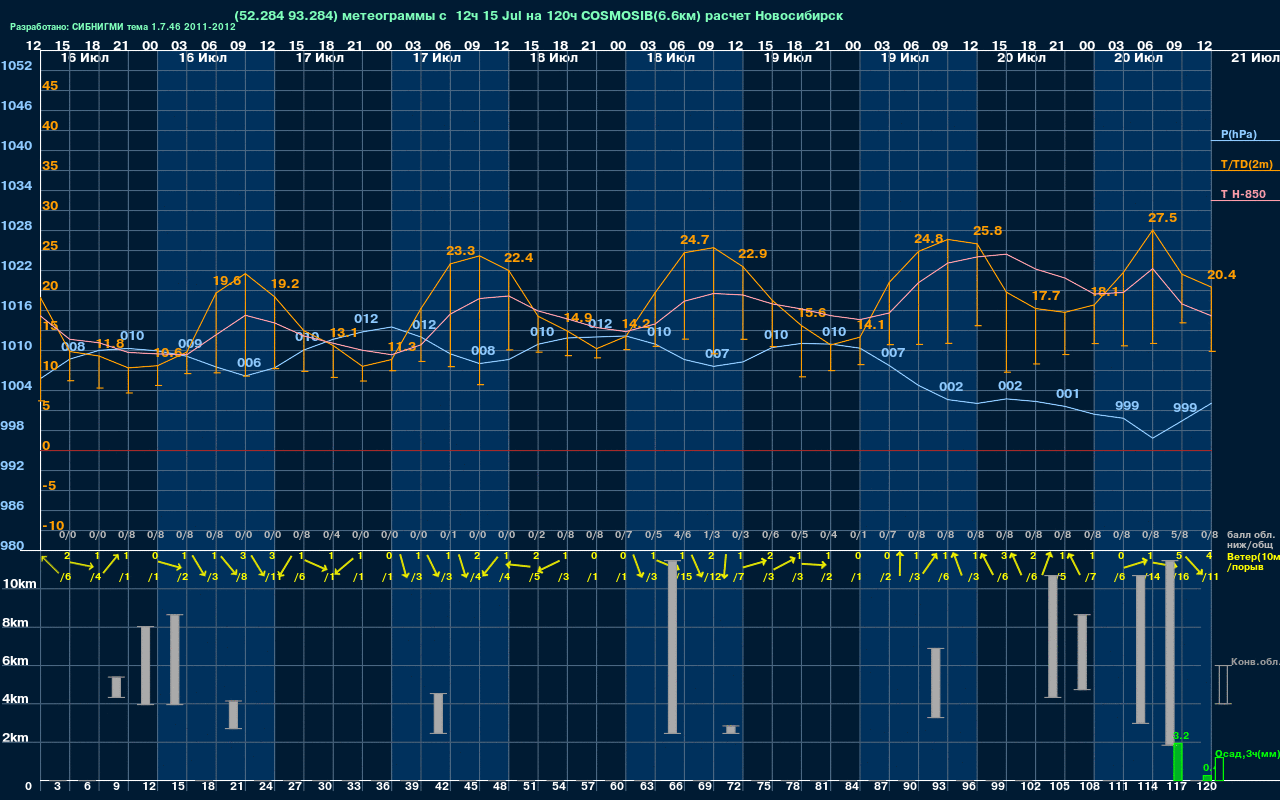
Task: Click the convective cloud bar above hour 108
Action: point(1082,652)
